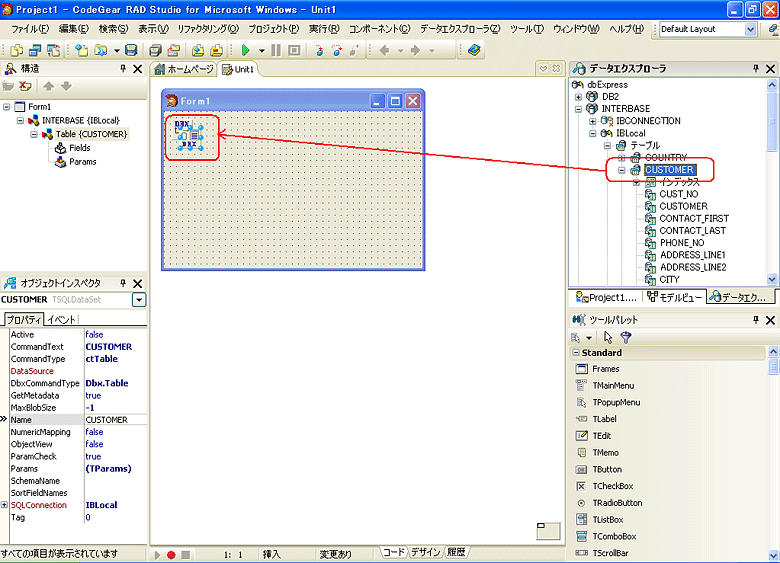
Task: Click the filter icon in Tool Palette
Action: click(626, 338)
